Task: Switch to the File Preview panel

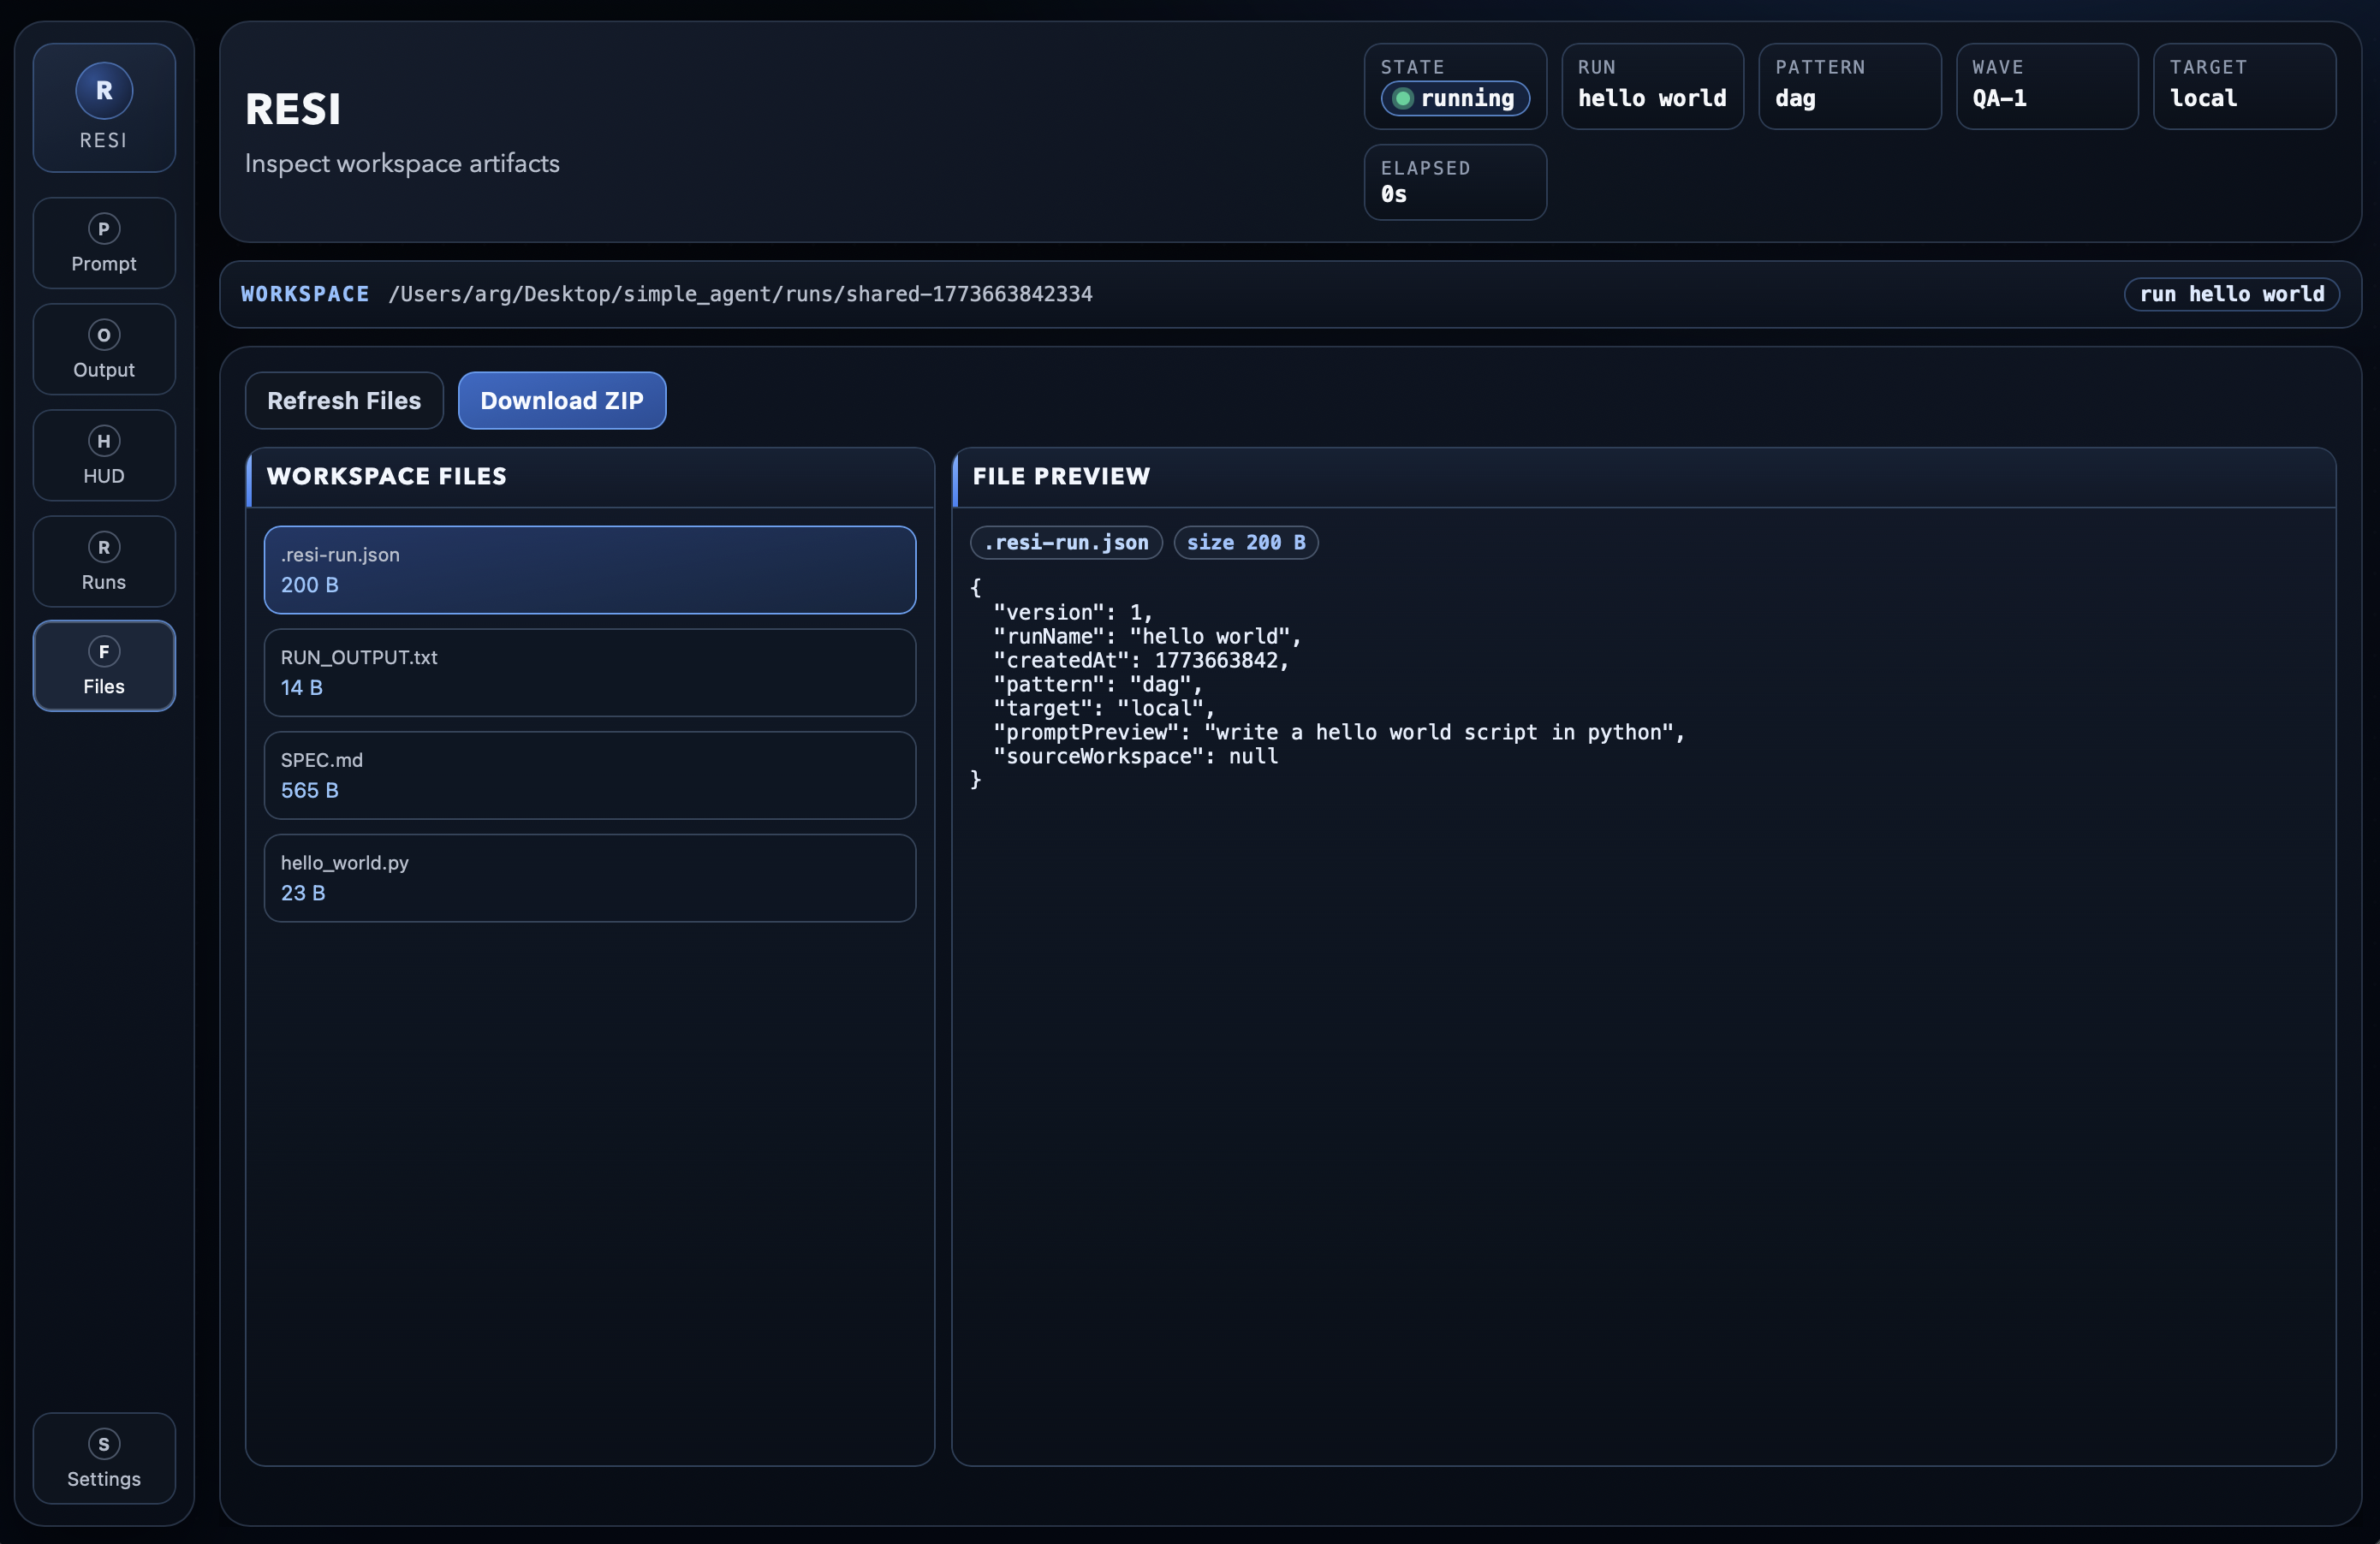Action: pos(1062,476)
